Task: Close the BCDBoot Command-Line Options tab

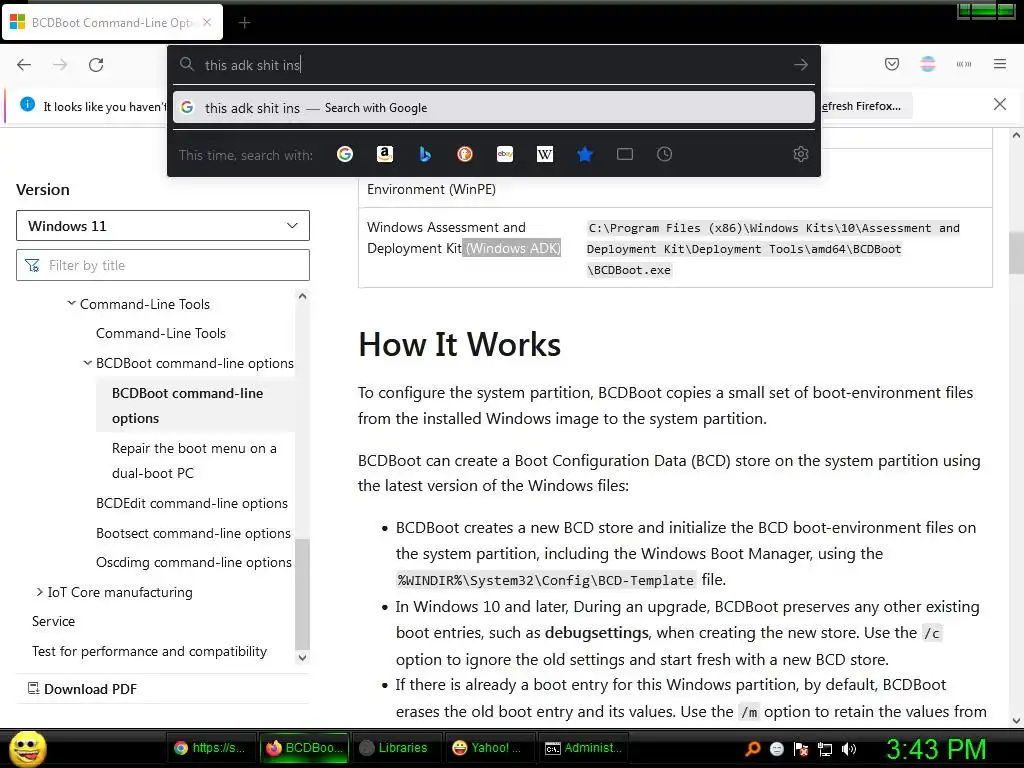Action: pyautogui.click(x=207, y=22)
